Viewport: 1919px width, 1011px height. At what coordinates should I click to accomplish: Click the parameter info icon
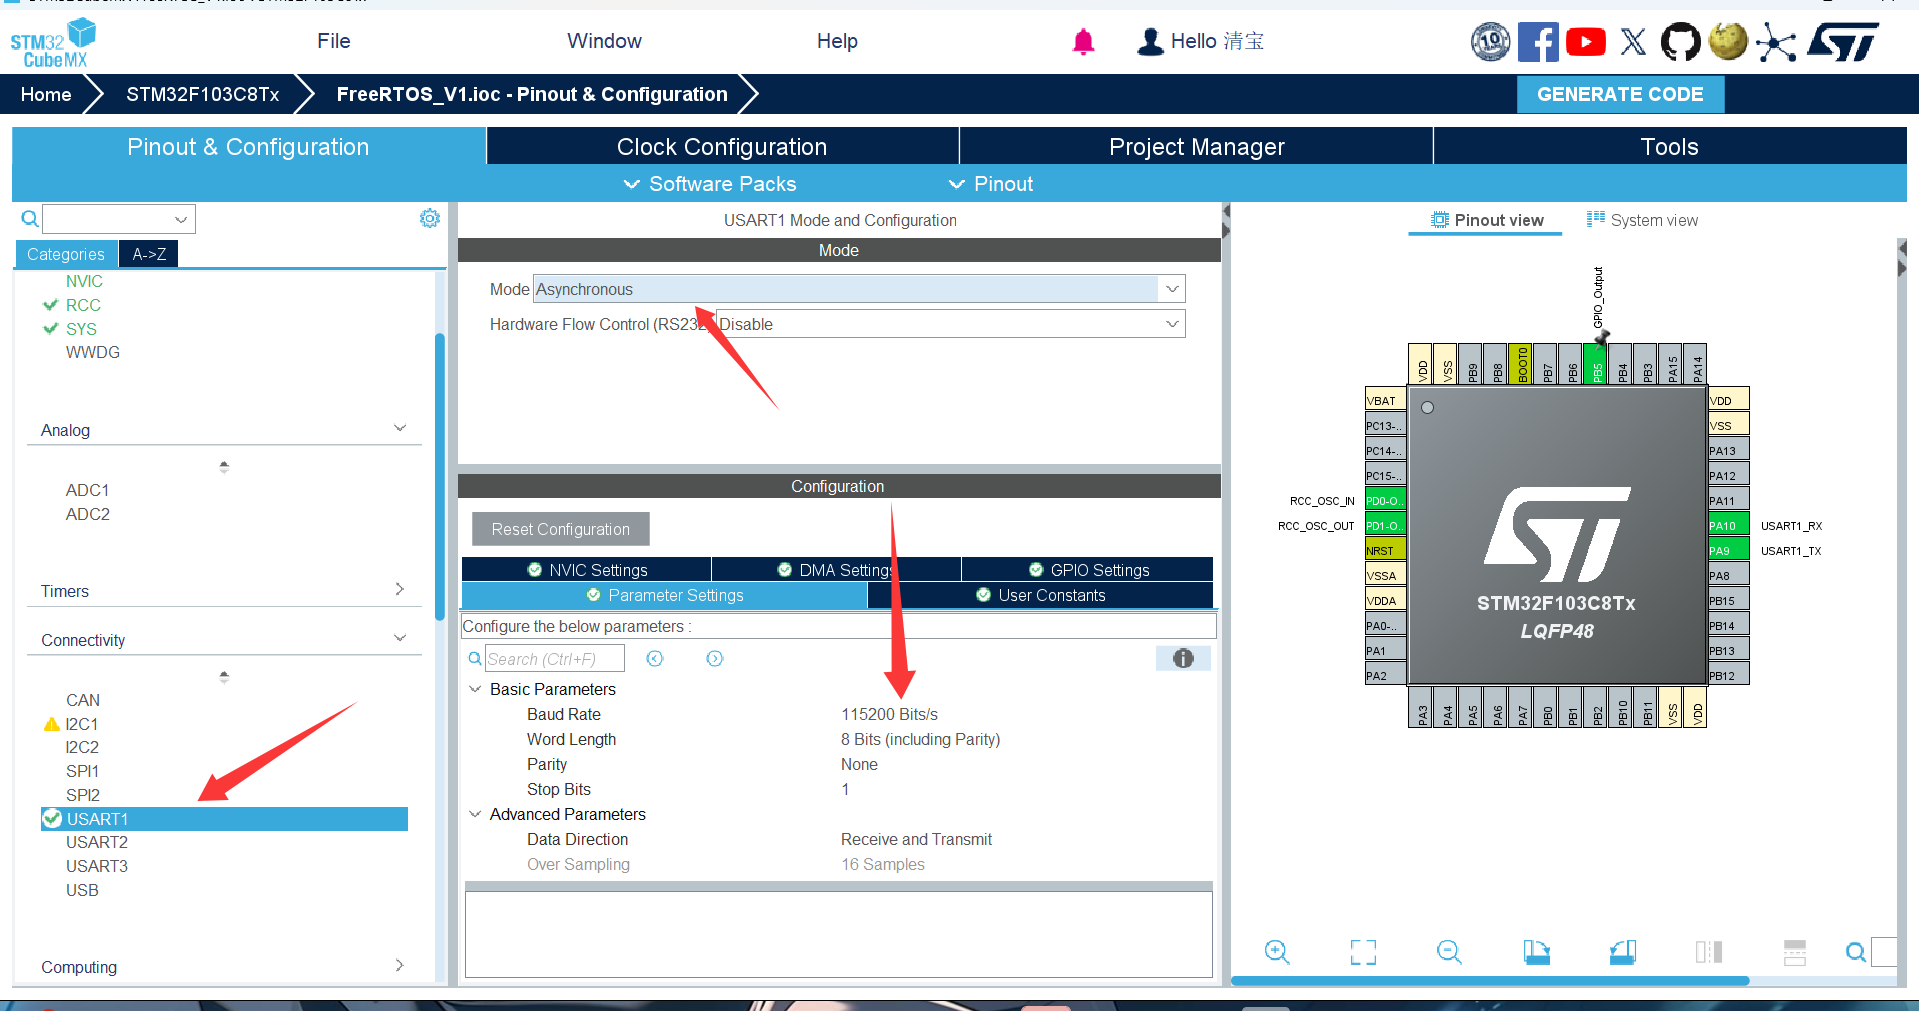(x=1183, y=658)
